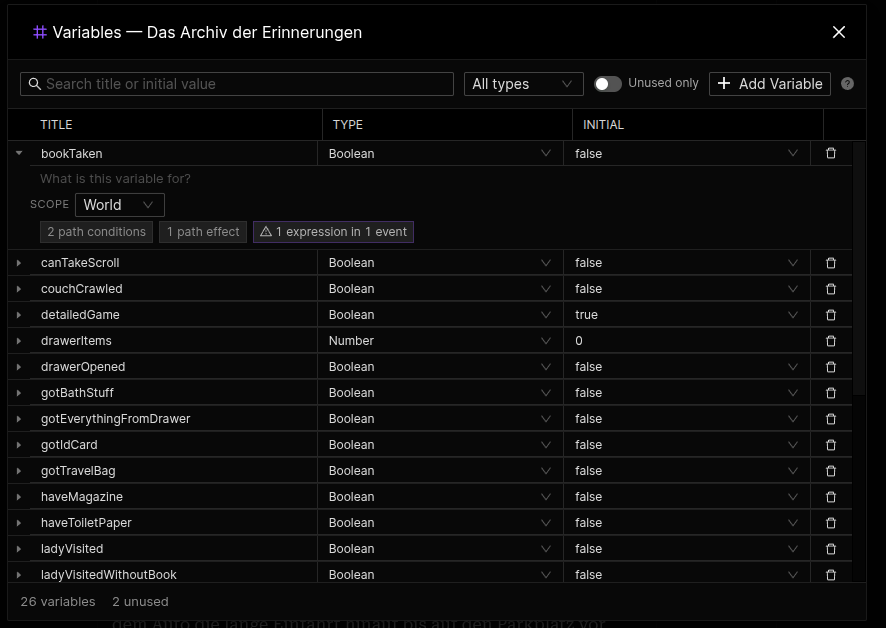Change bookTaken initial value dropdown
The image size is (886, 628).
[687, 153]
